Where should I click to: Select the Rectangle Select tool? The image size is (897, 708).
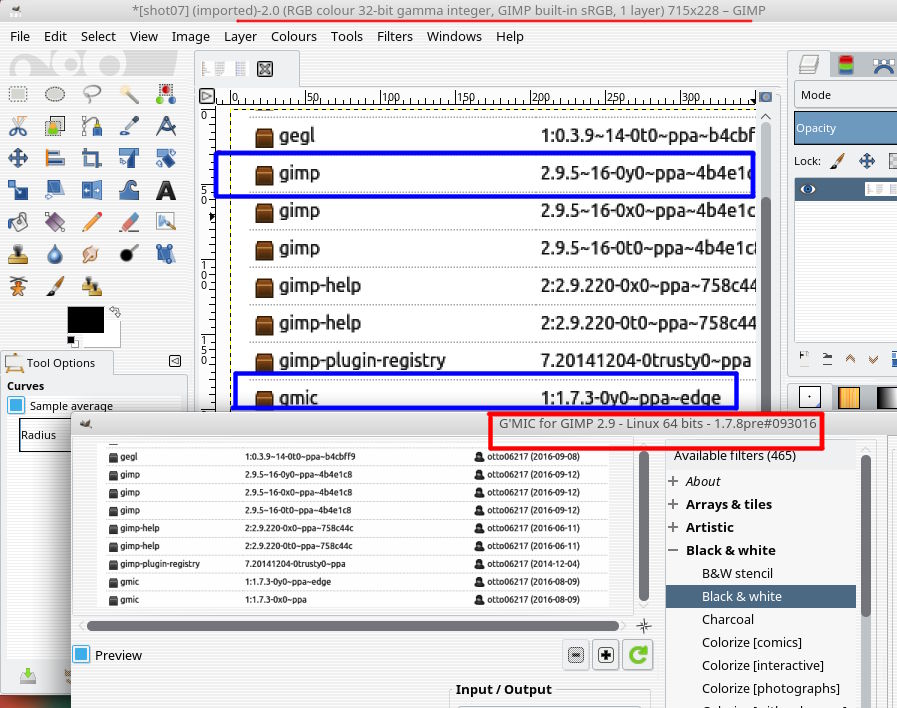18,94
